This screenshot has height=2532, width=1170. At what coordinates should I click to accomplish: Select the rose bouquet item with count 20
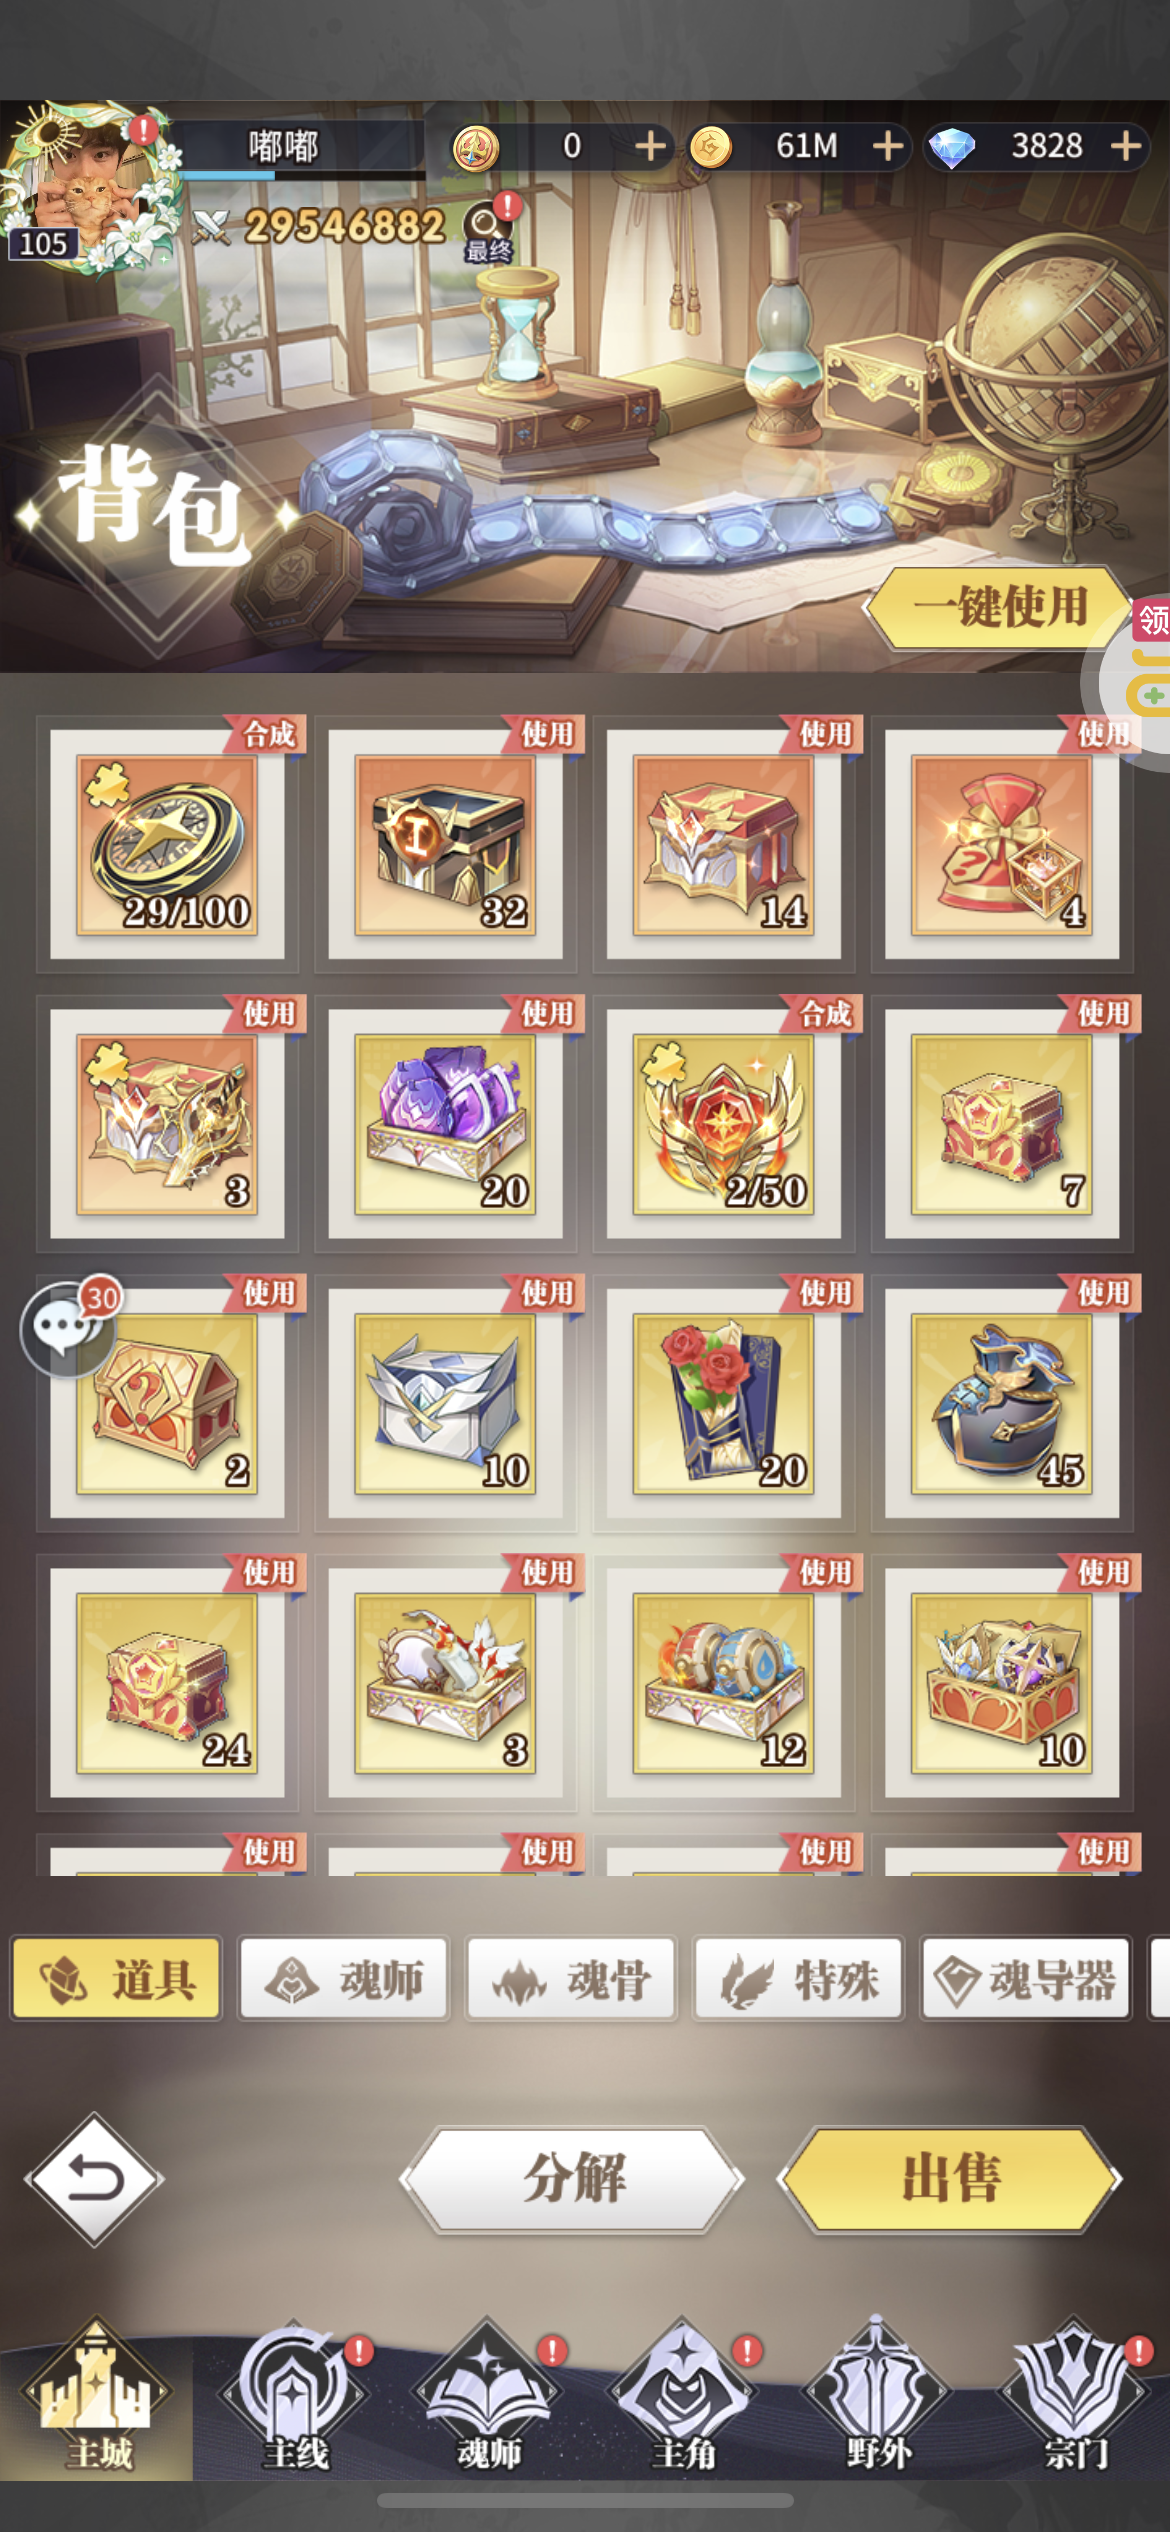click(x=724, y=1403)
